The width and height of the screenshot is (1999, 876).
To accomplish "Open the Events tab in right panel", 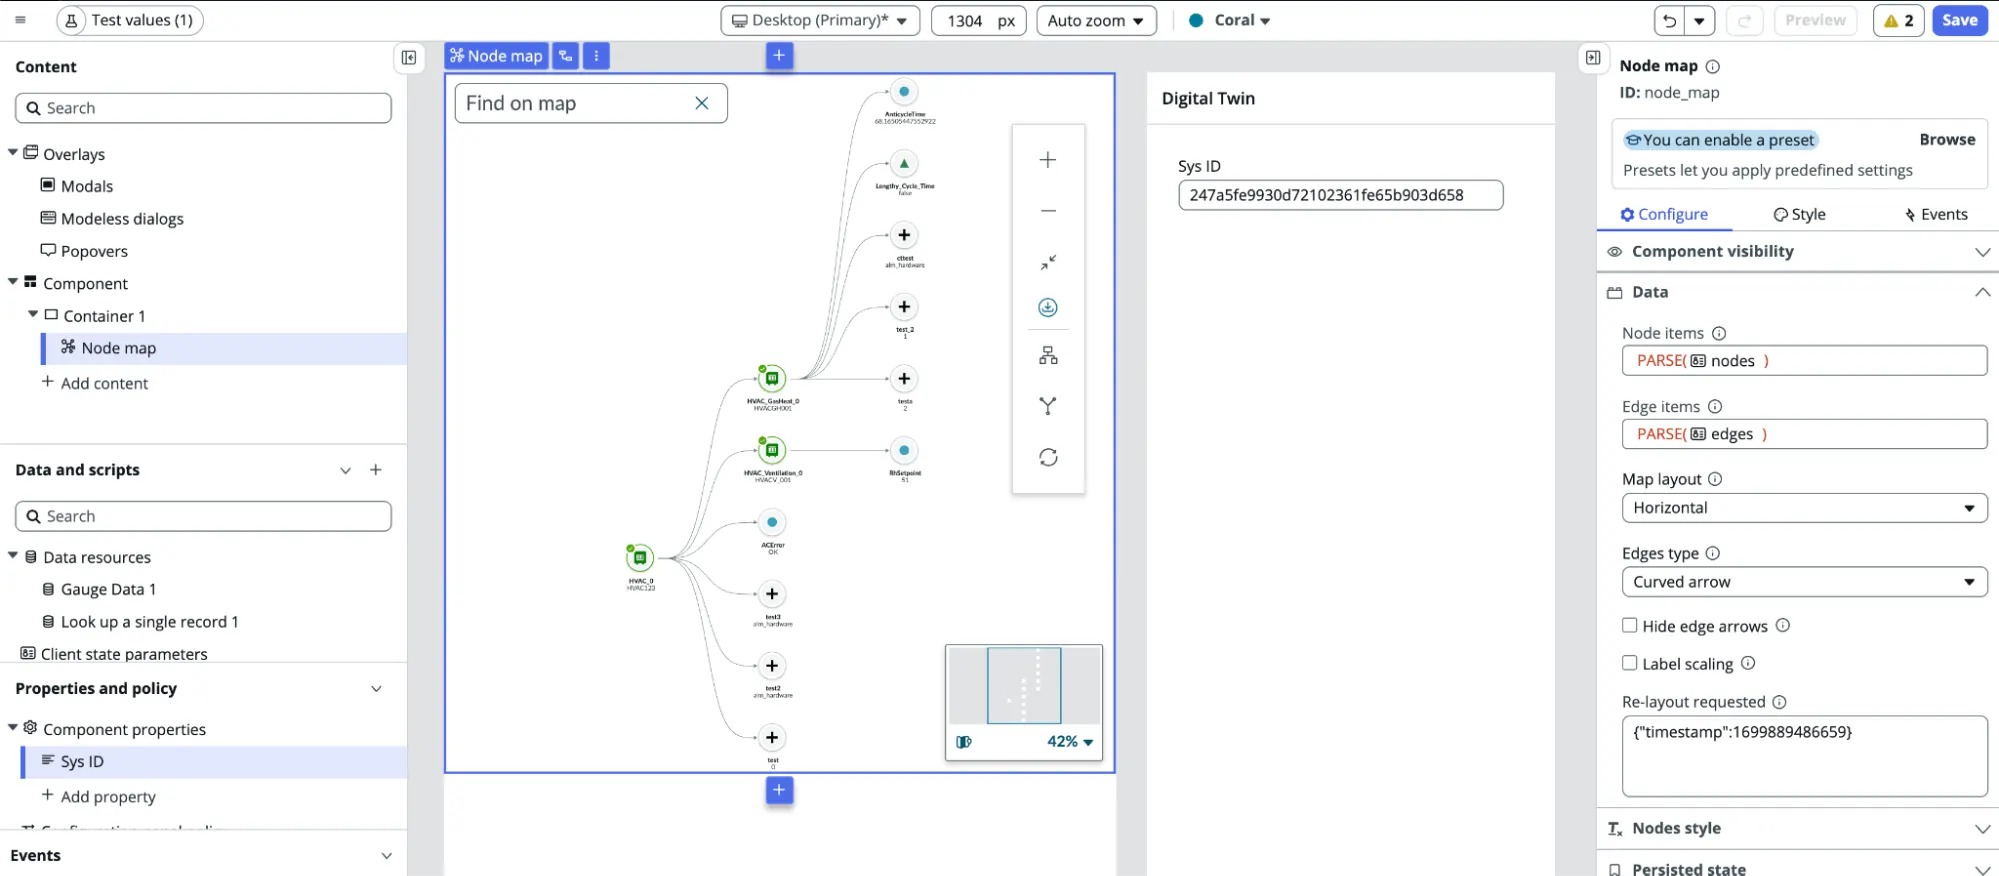I will 1935,215.
